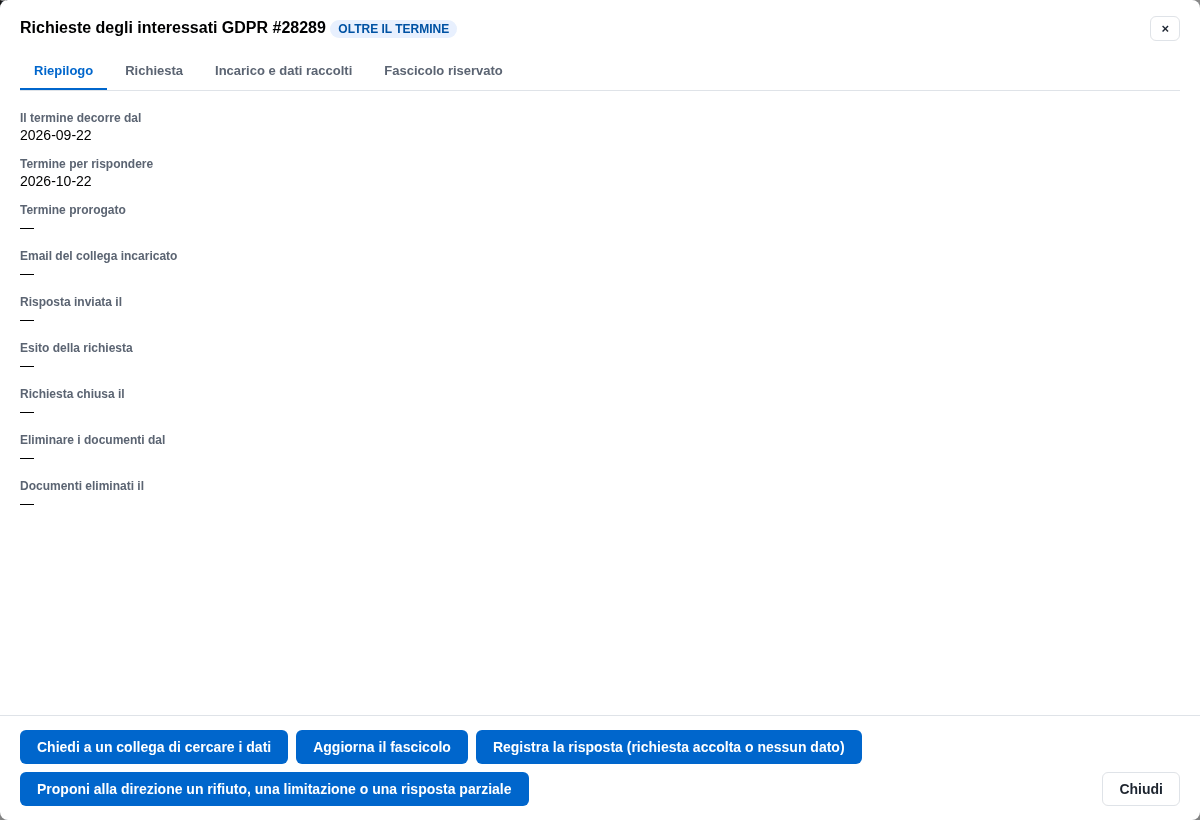Close the dialog with the × icon
The width and height of the screenshot is (1200, 820).
[1165, 28]
